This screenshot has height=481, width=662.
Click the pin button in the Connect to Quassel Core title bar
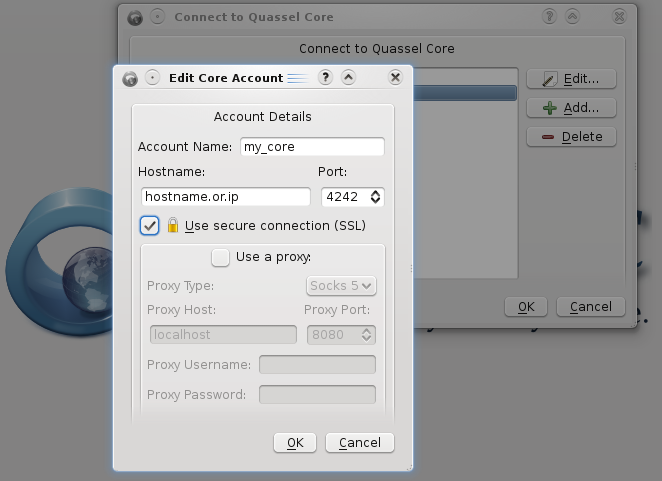click(x=157, y=17)
